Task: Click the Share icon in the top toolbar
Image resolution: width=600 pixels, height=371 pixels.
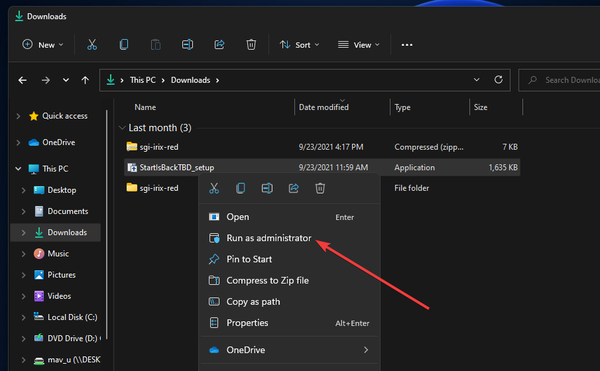Action: coord(219,45)
